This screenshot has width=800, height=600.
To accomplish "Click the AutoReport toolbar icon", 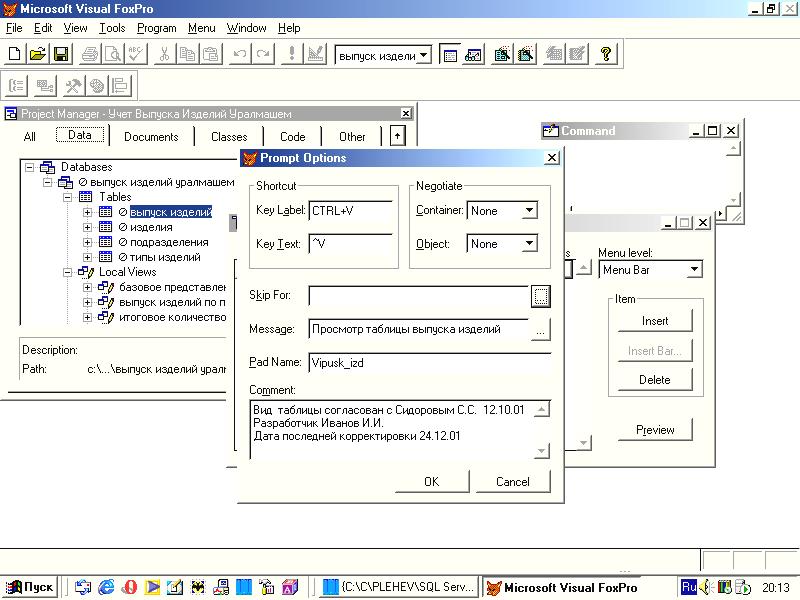I will click(578, 54).
